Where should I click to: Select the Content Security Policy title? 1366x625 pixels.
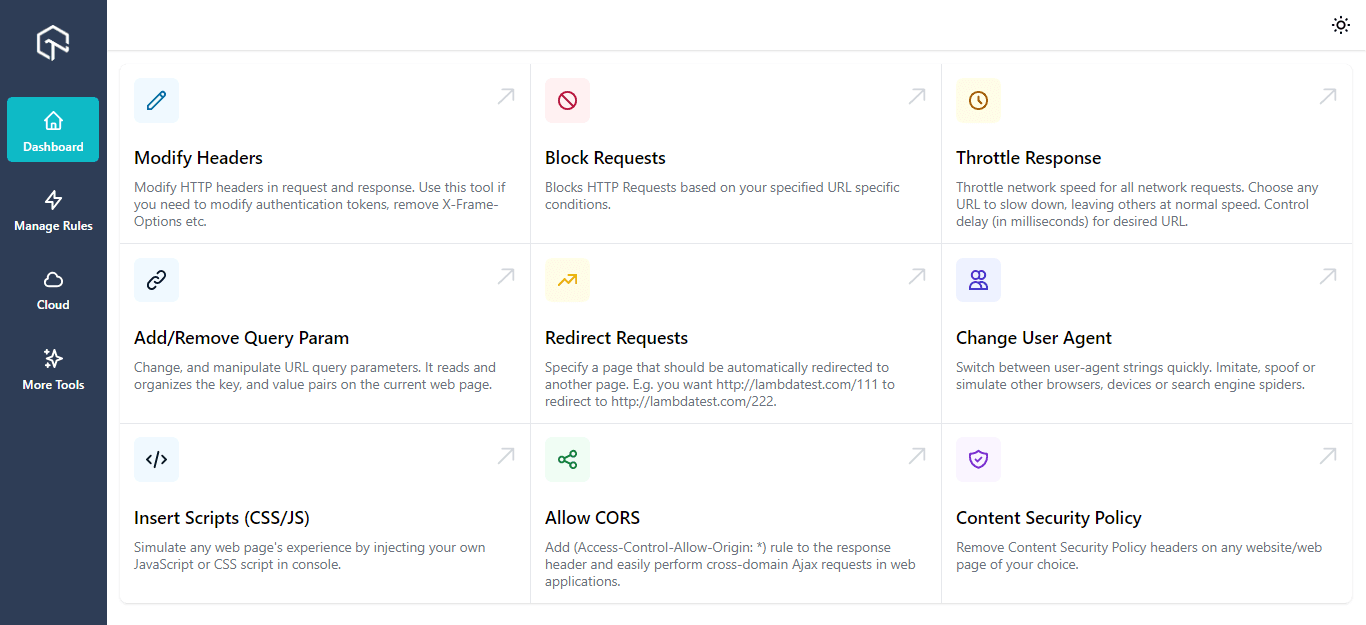pos(1048,518)
